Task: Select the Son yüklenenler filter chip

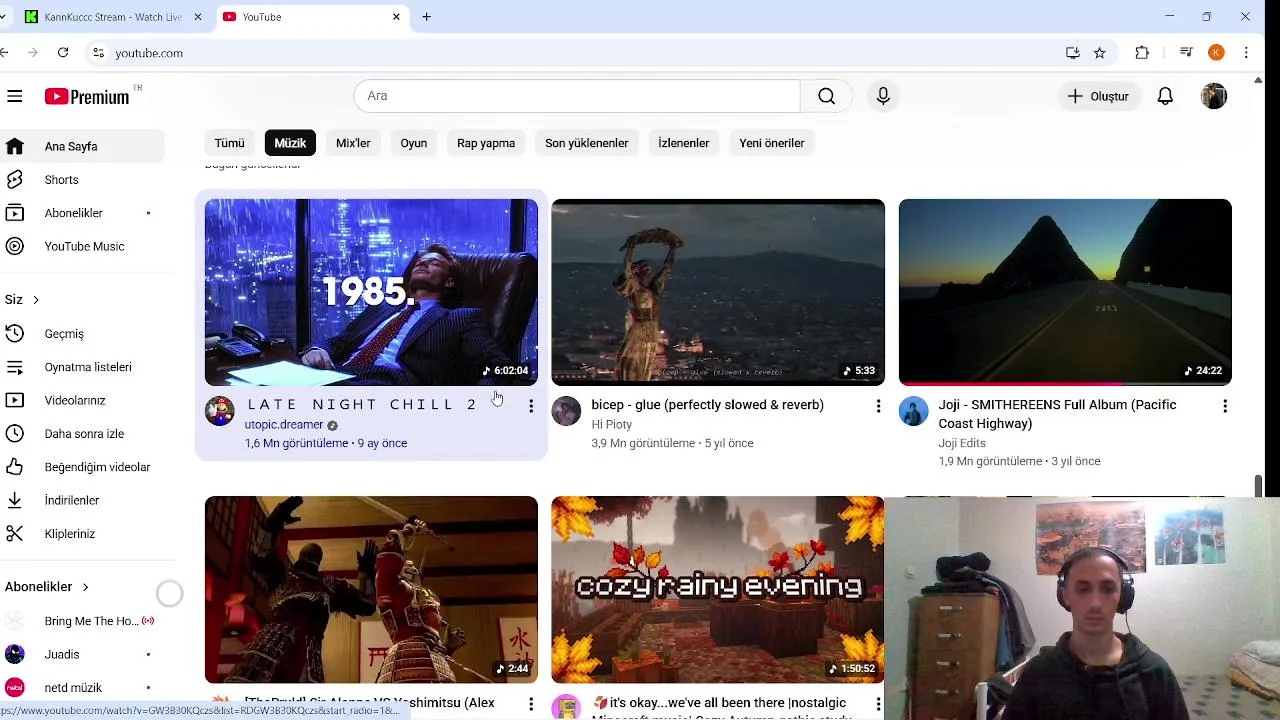Action: (587, 143)
